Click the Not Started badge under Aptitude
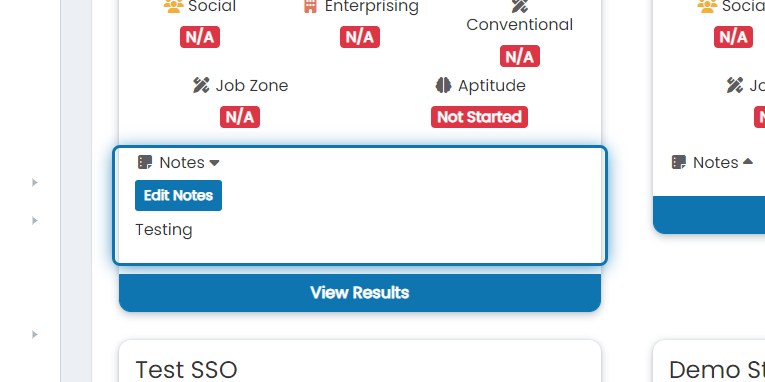The height and width of the screenshot is (382, 765). pyautogui.click(x=479, y=117)
